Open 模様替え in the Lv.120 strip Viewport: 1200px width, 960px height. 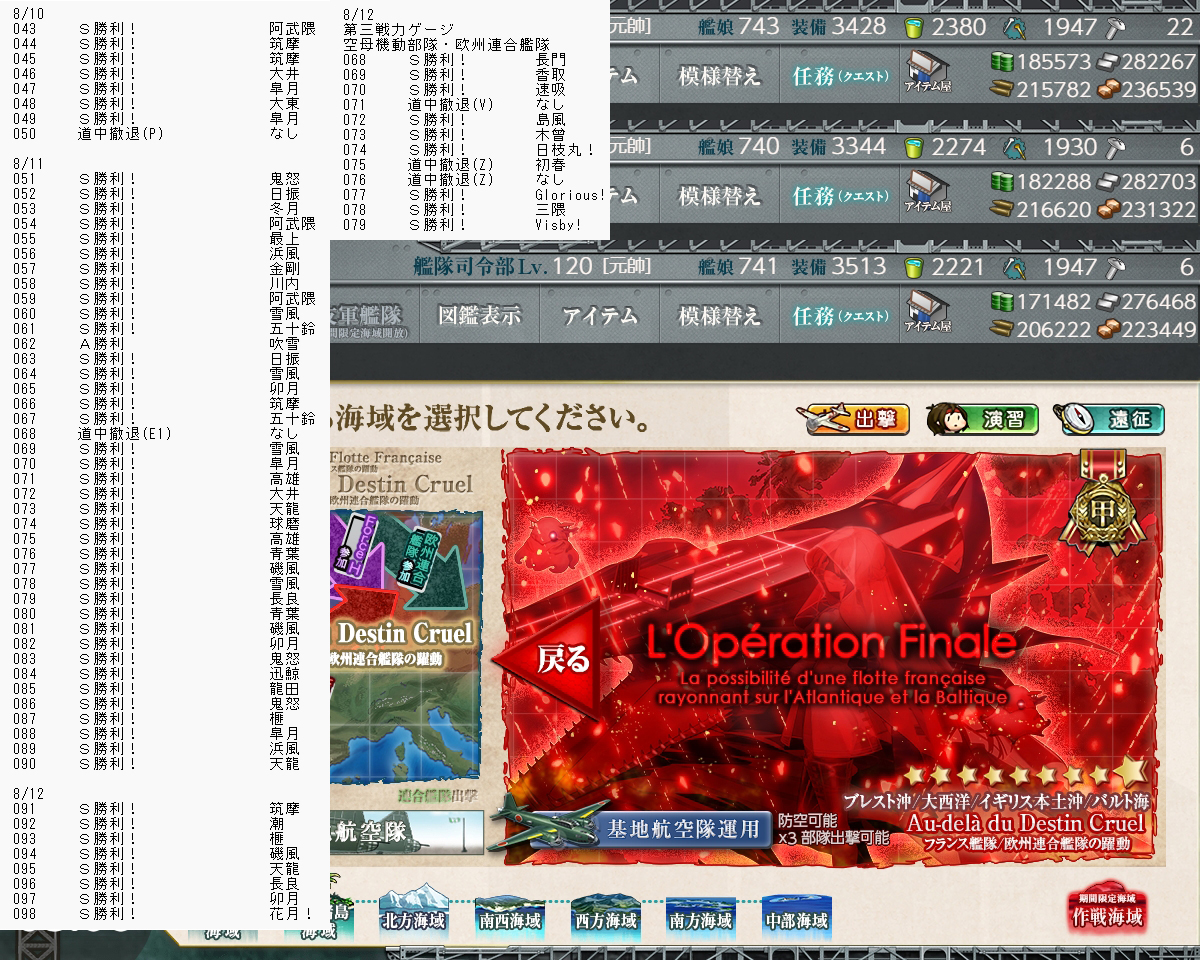[720, 316]
